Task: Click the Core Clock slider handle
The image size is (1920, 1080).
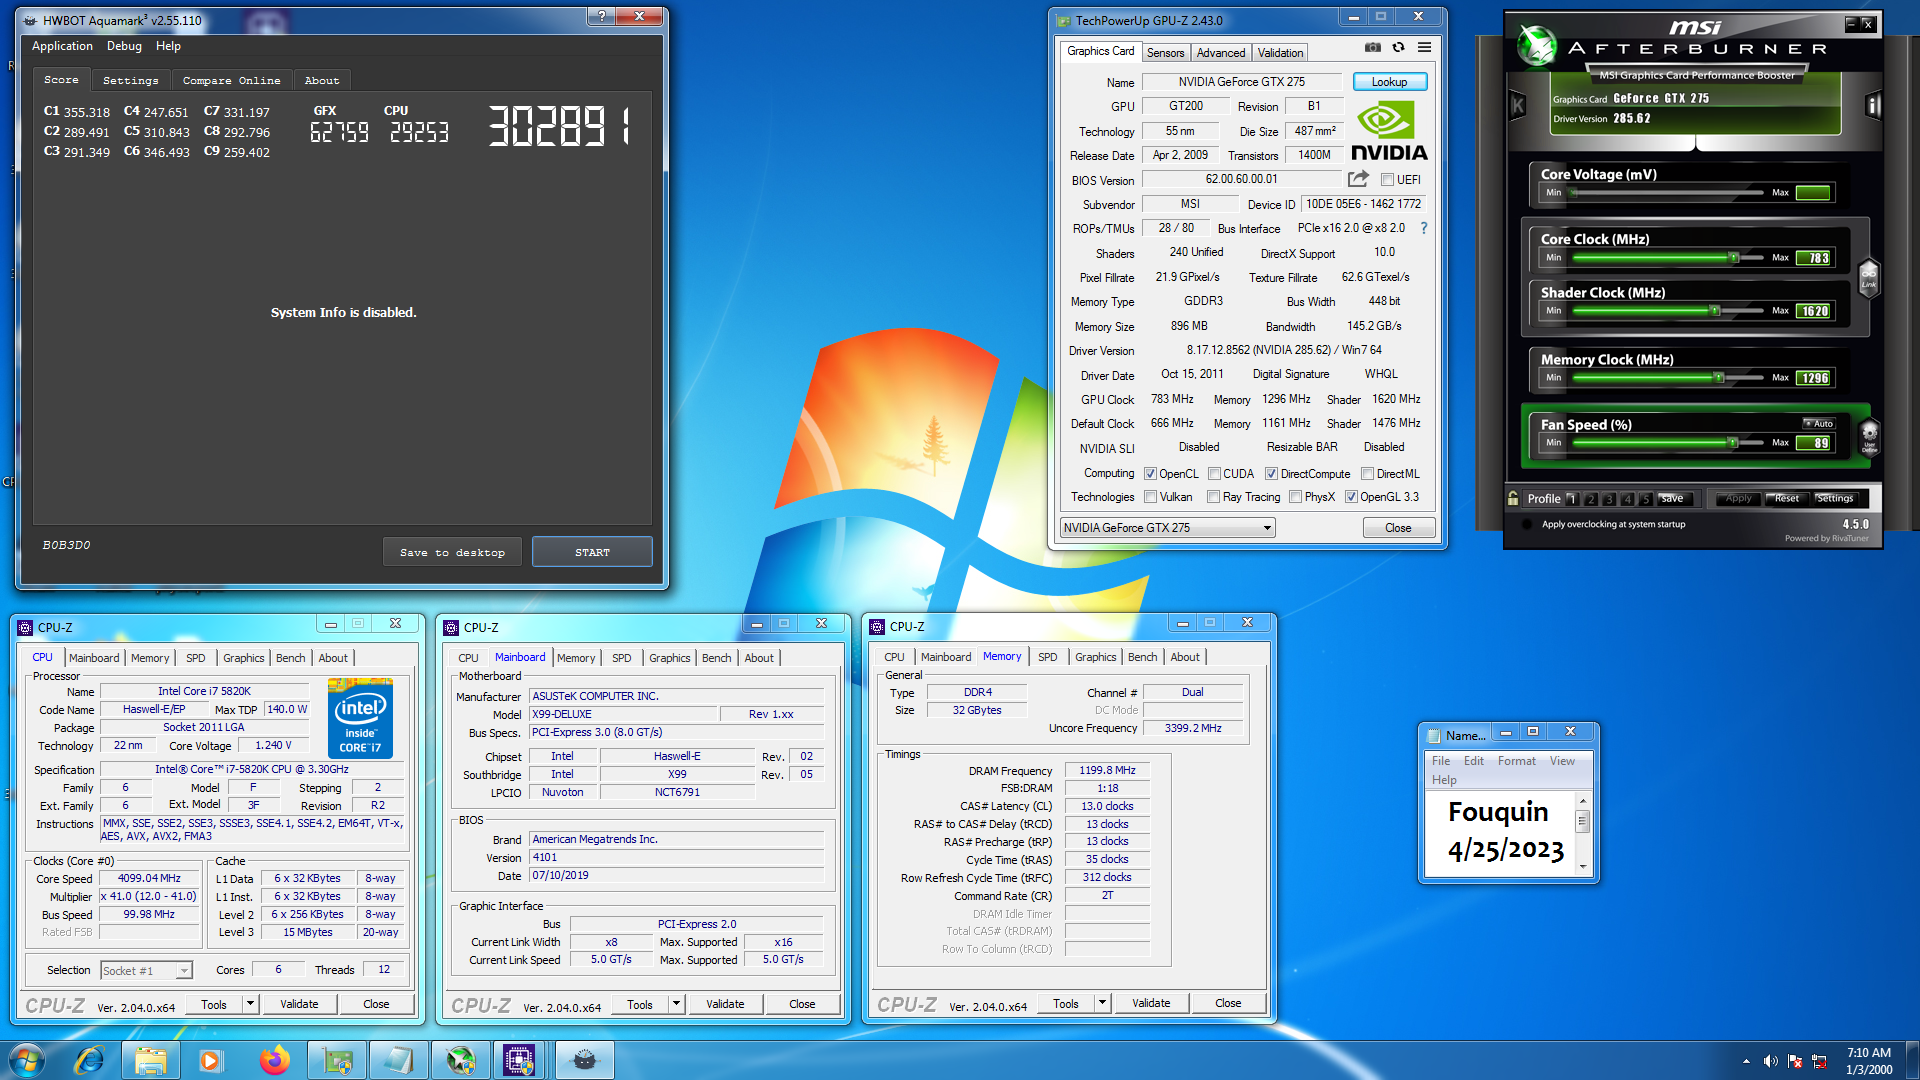Action: tap(1734, 258)
